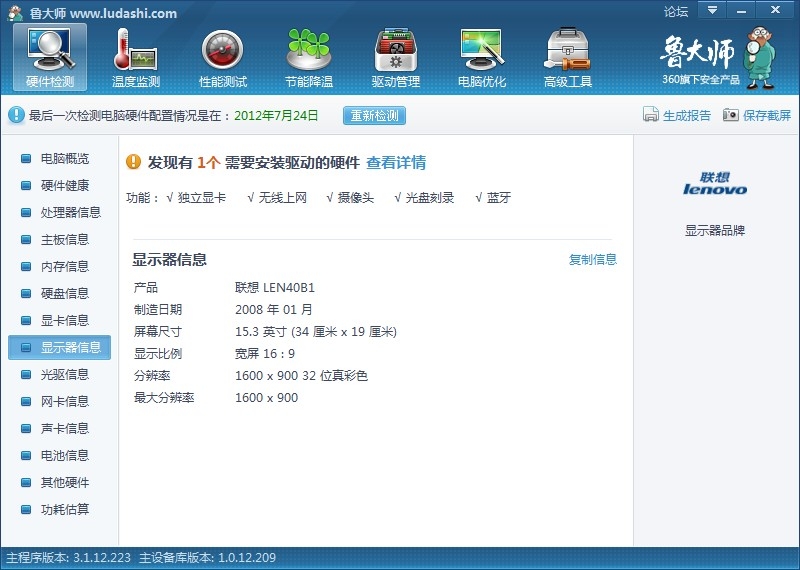Screen dimensions: 800x570
Task: Switch to 处理器信息 in the sidebar
Action: tap(70, 212)
